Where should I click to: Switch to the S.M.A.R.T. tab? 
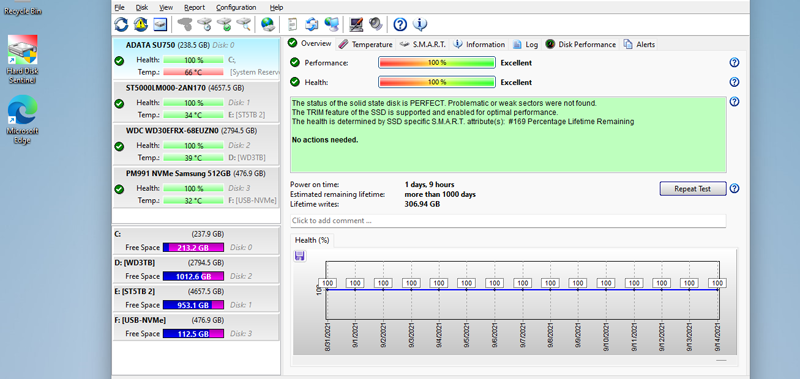coord(423,44)
